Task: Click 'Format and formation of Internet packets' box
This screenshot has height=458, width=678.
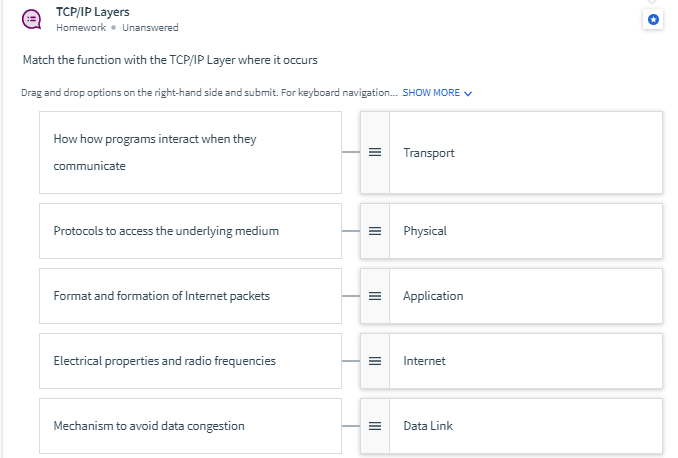Action: click(190, 296)
